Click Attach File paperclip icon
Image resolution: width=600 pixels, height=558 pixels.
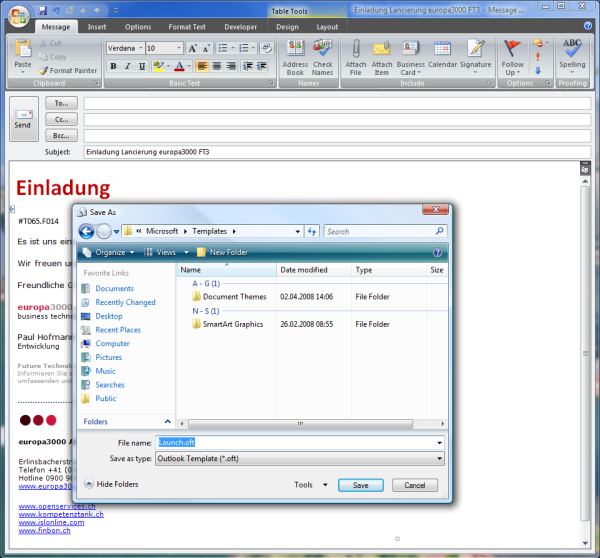click(x=355, y=57)
